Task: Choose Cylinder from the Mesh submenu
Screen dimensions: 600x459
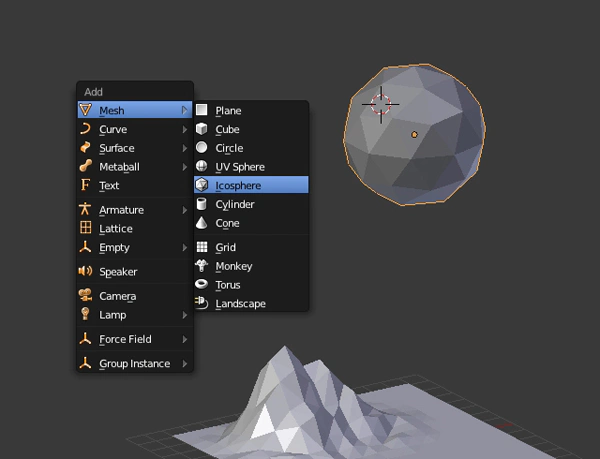Action: point(235,204)
